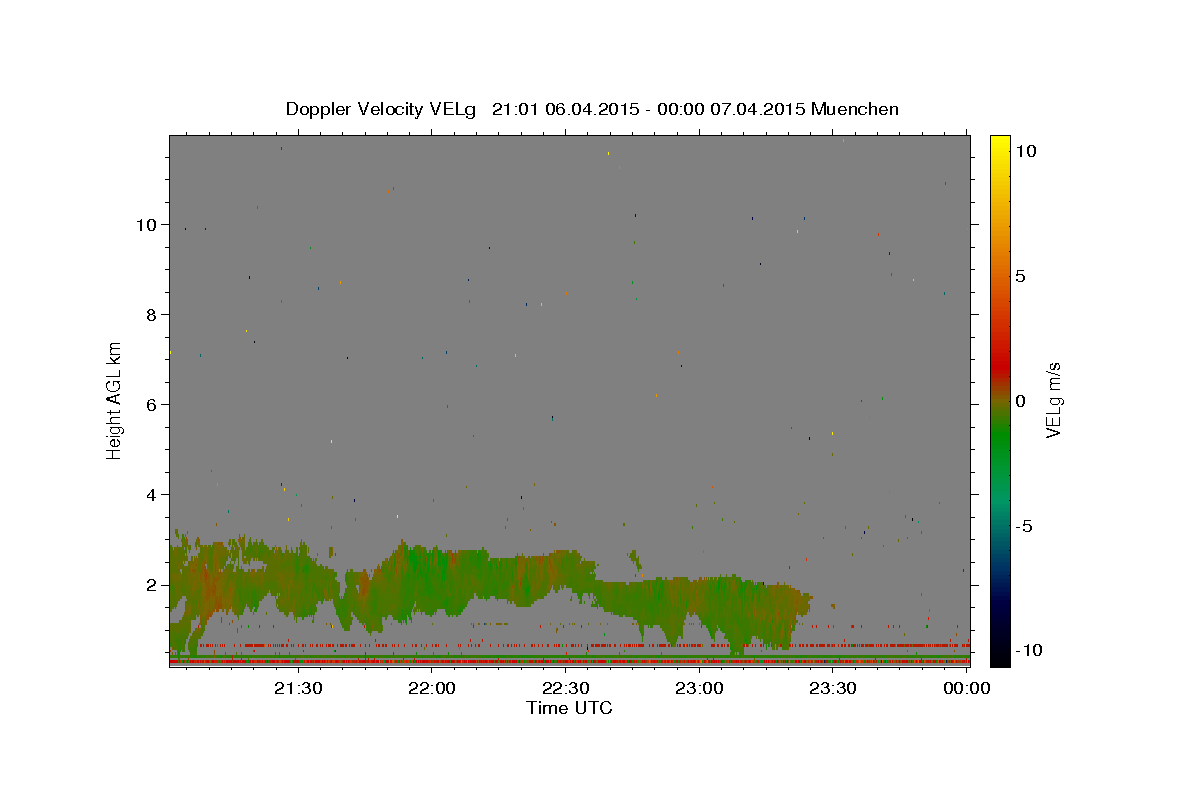
Task: Click the red ground clutter band near surface
Action: (x=569, y=661)
